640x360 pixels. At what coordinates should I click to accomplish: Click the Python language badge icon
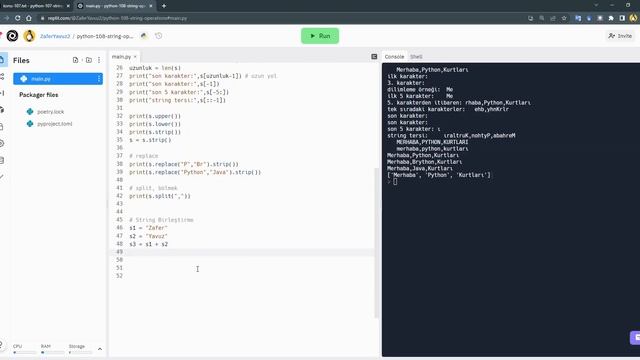pos(144,36)
